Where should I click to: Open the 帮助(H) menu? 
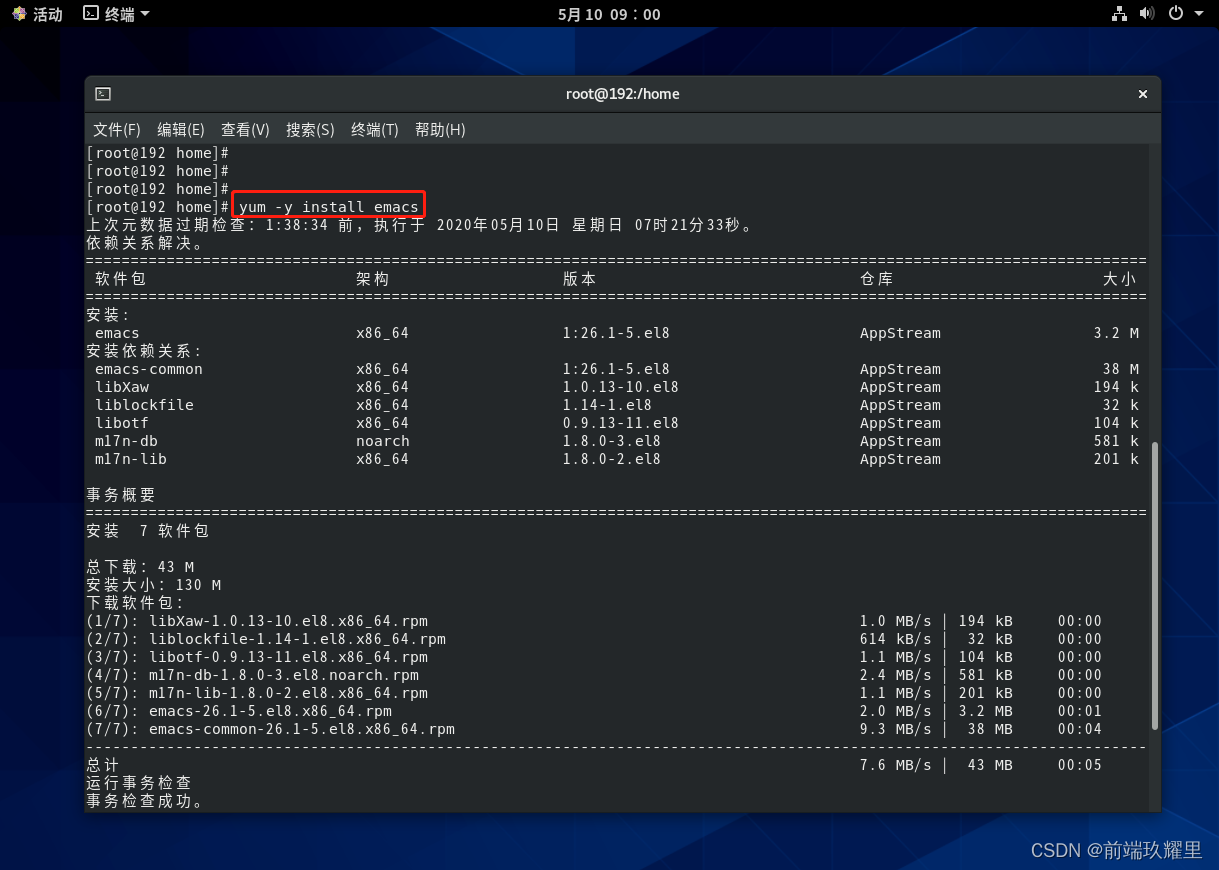(x=440, y=130)
